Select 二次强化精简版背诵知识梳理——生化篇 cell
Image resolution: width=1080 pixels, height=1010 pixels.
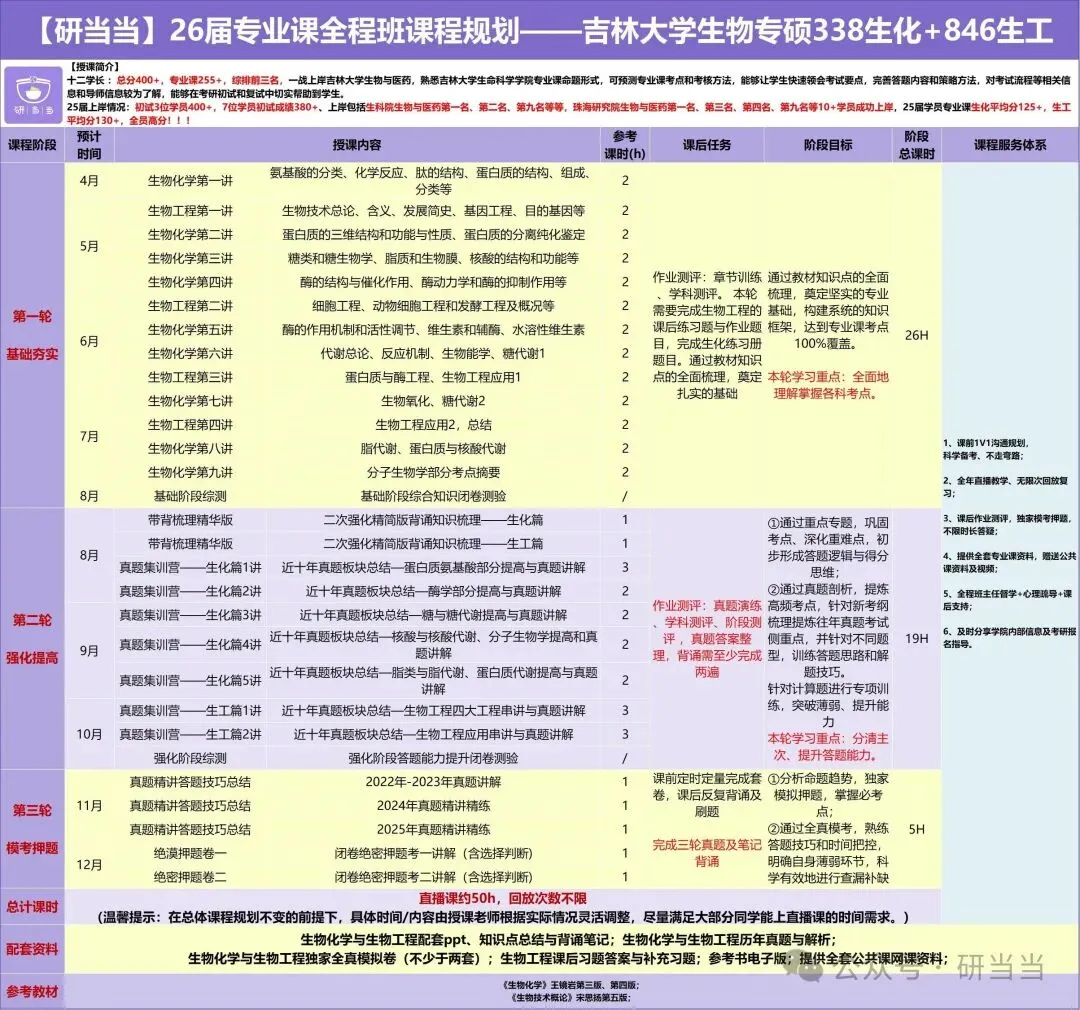433,520
